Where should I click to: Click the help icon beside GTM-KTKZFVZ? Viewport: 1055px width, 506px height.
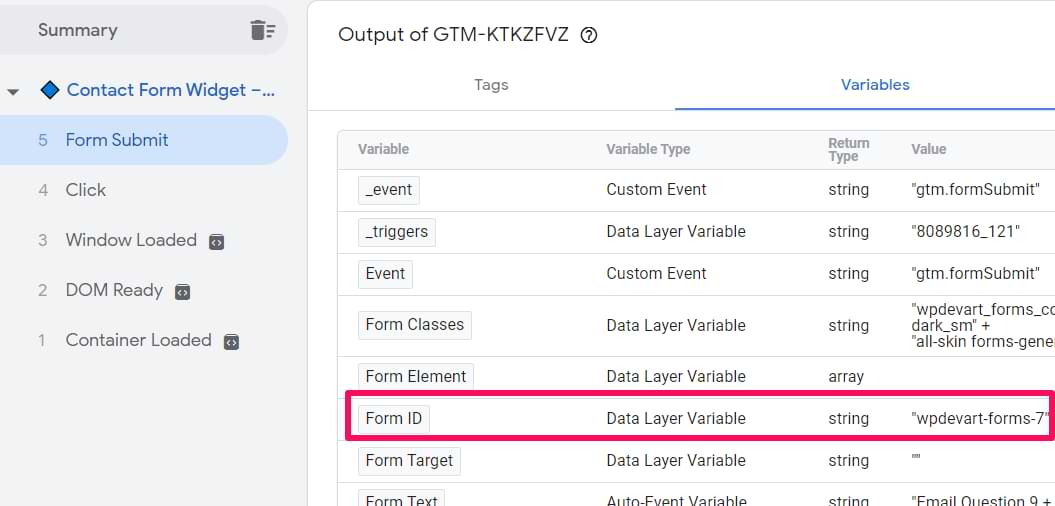coord(589,35)
